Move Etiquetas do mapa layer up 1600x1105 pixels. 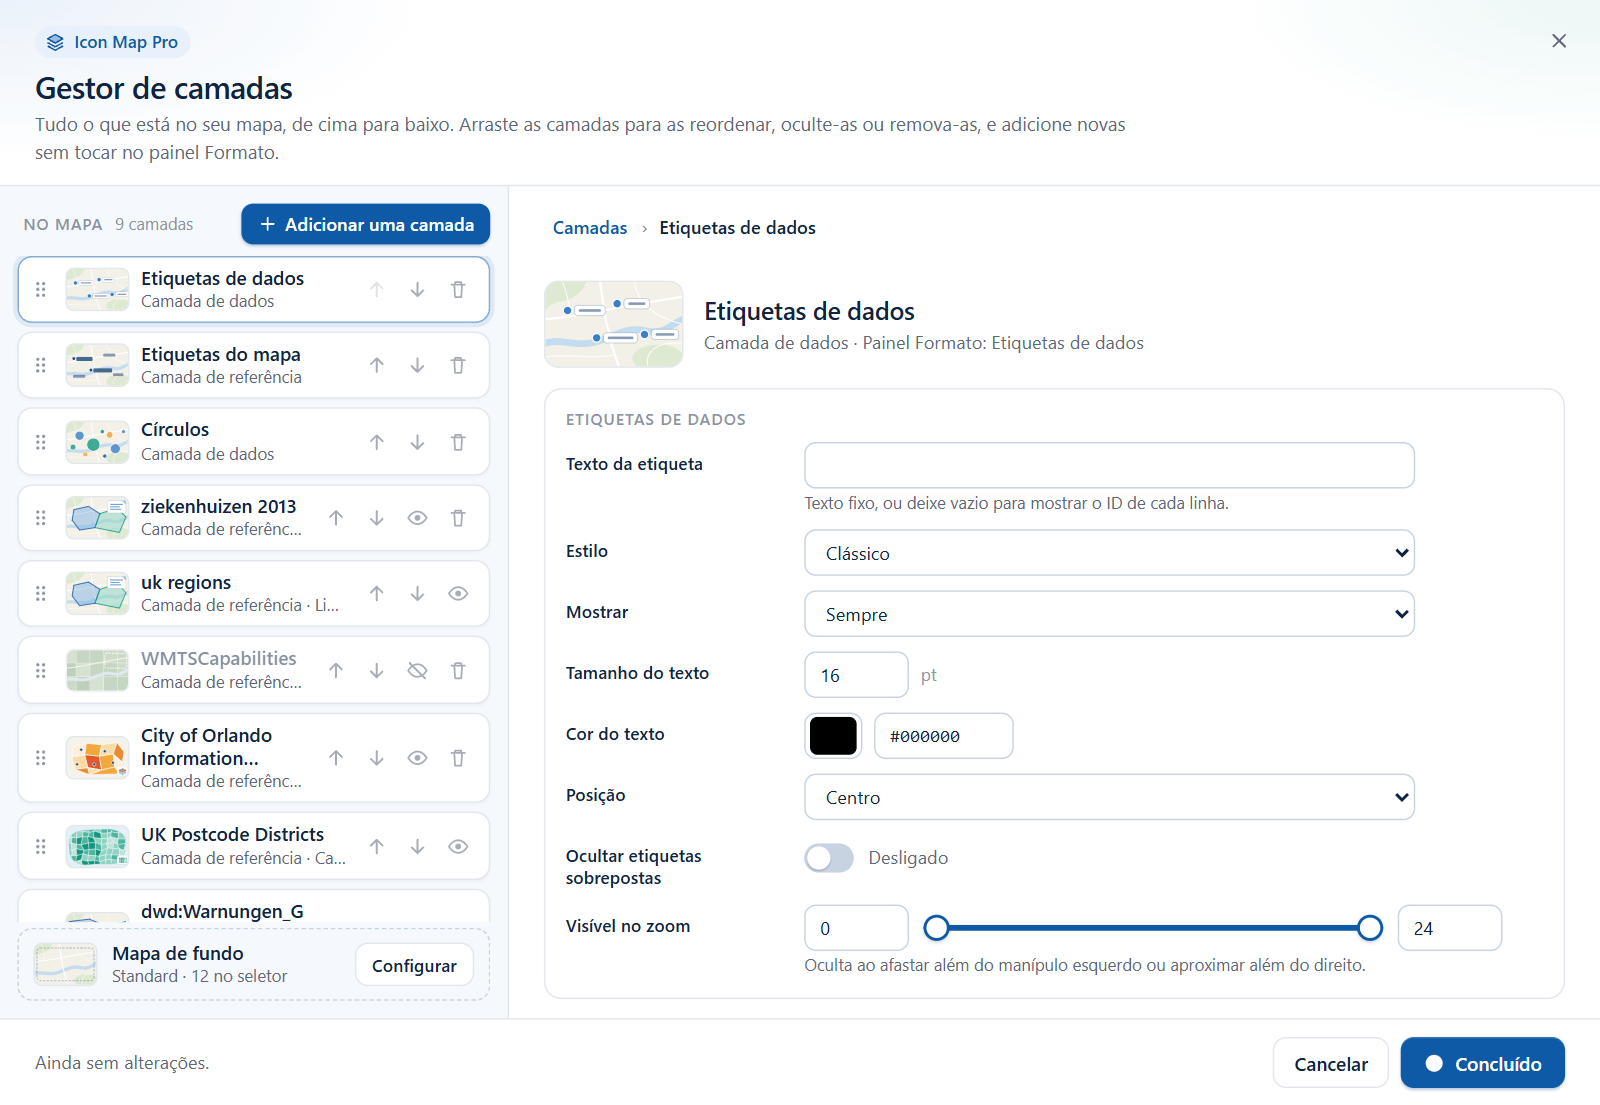point(377,366)
